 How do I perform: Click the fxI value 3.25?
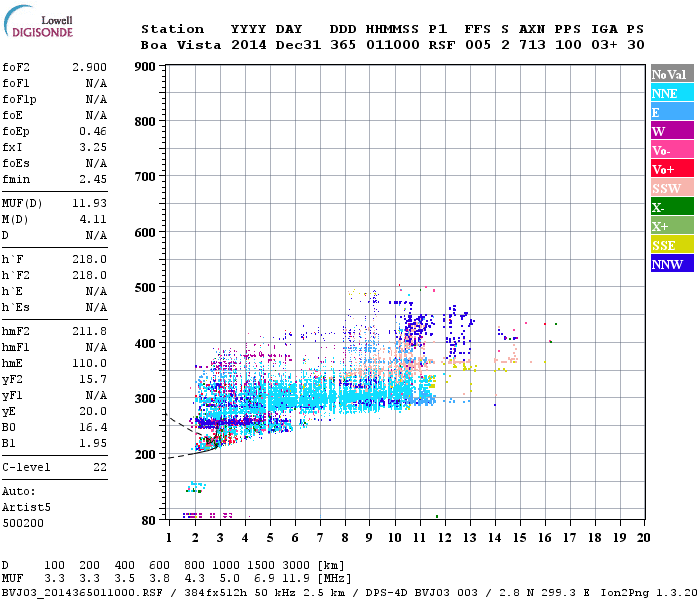(93, 147)
